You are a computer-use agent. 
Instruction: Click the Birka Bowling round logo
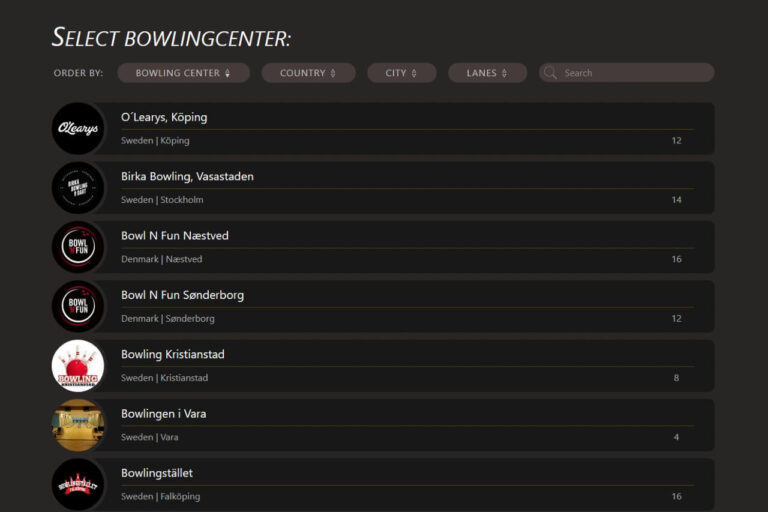click(78, 188)
